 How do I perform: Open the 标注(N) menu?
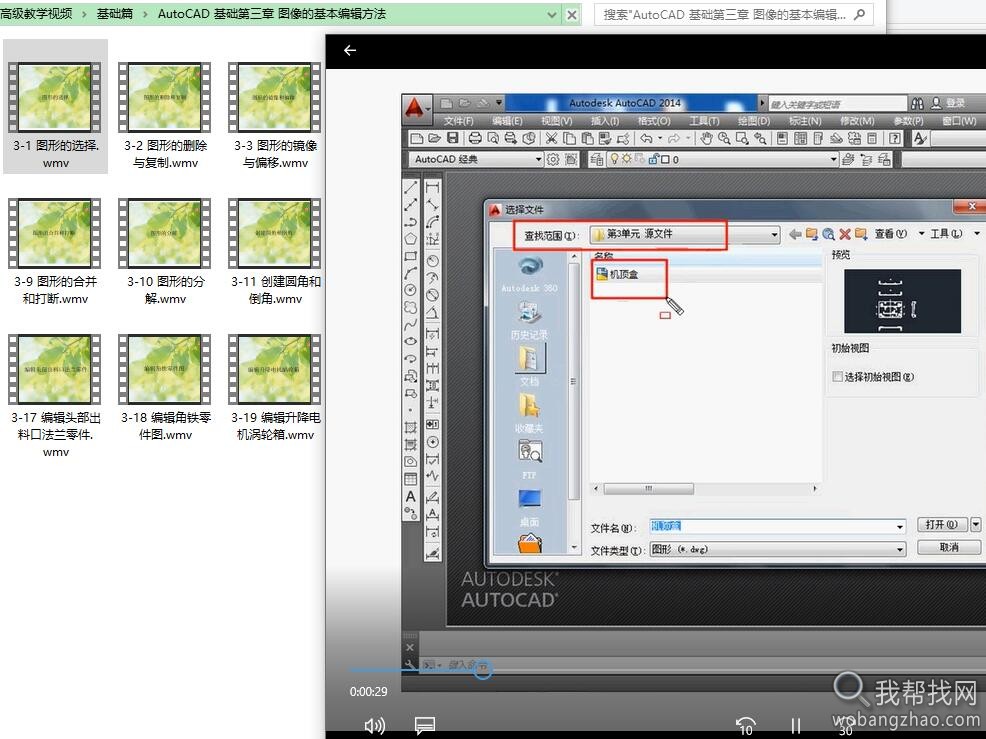[805, 121]
